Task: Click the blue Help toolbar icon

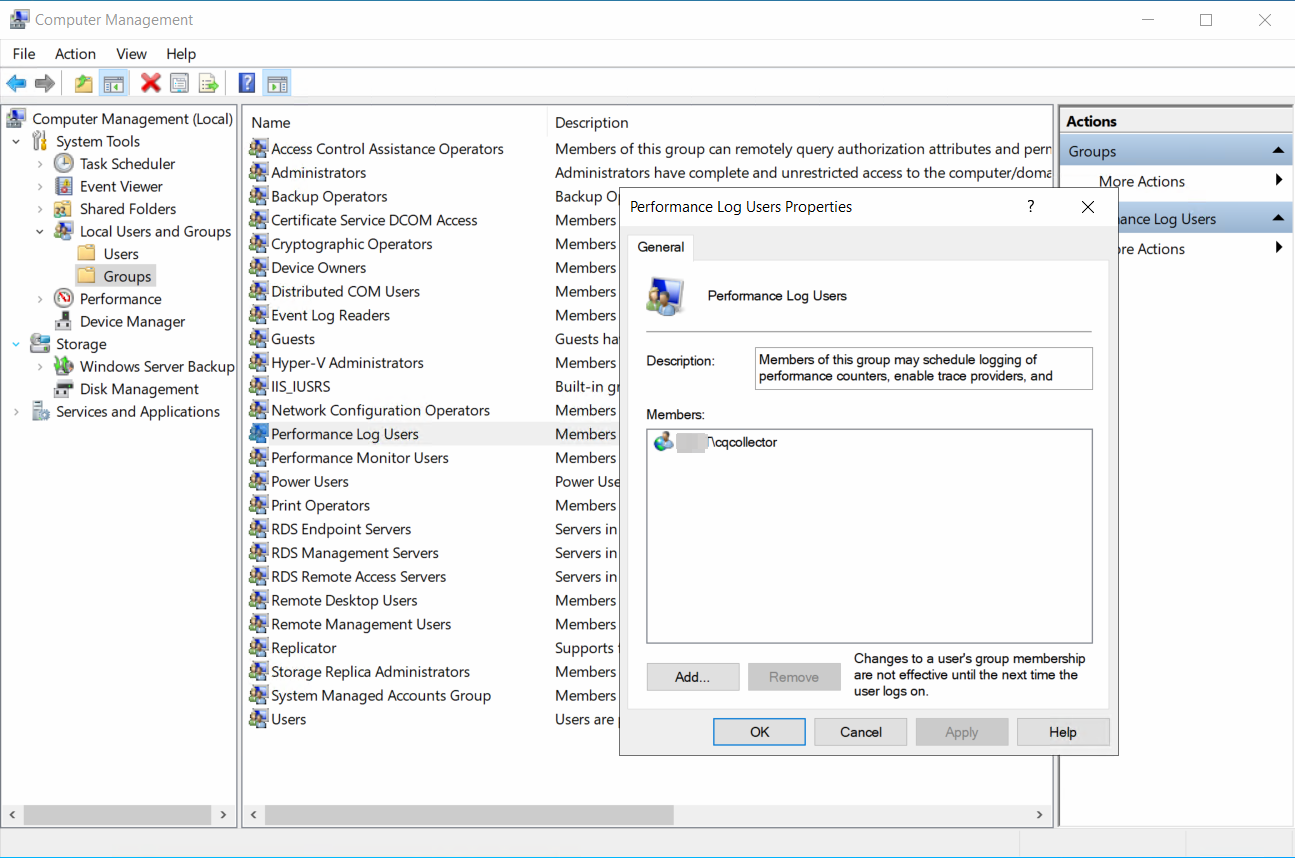Action: click(x=247, y=83)
